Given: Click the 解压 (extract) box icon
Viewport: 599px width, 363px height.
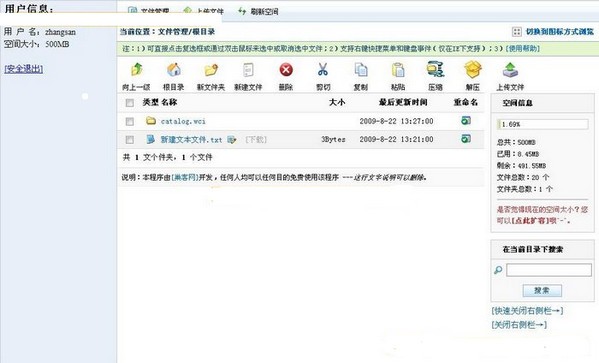Looking at the screenshot, I should (473, 69).
